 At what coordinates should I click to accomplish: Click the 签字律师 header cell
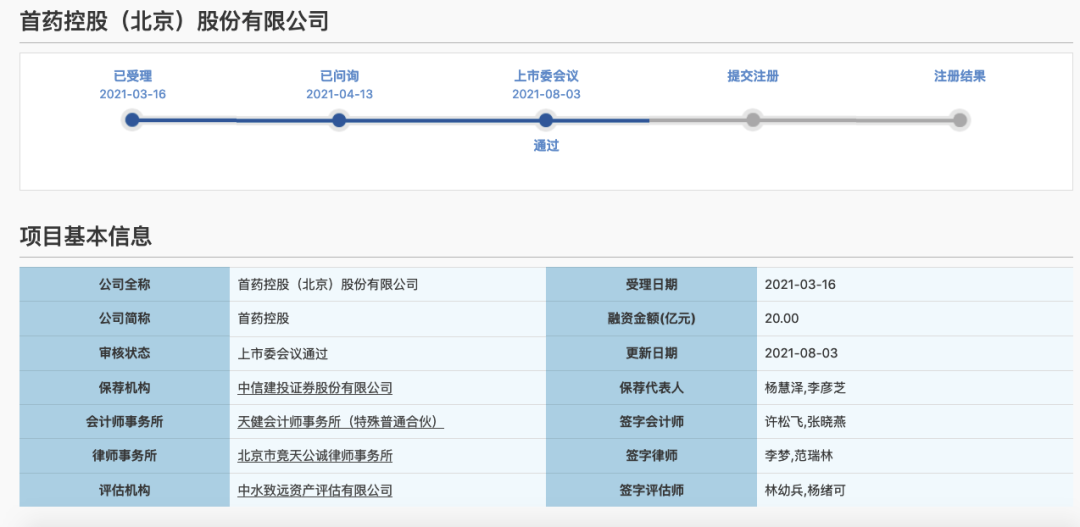(x=652, y=456)
